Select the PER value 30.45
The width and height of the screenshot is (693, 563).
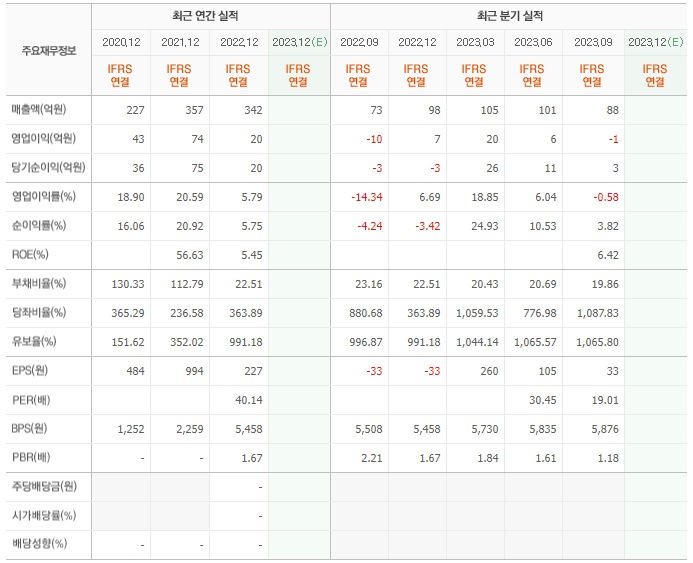543,400
